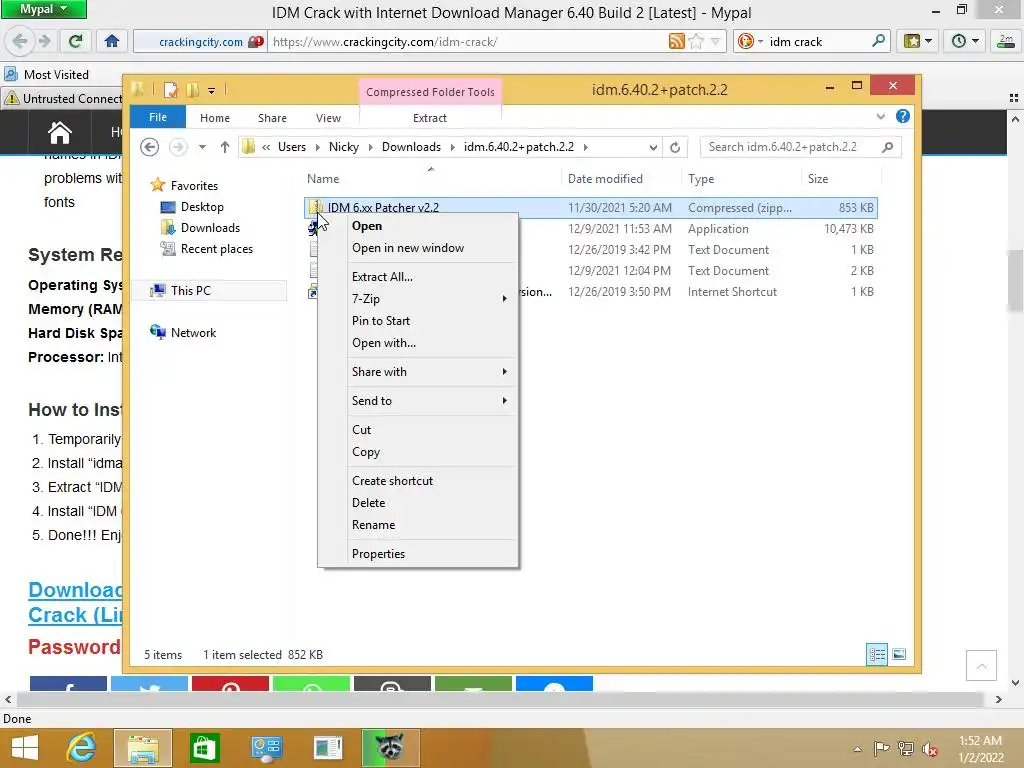Click the website home icon in crackingcity navbar
The height and width of the screenshot is (768, 1024).
59,133
